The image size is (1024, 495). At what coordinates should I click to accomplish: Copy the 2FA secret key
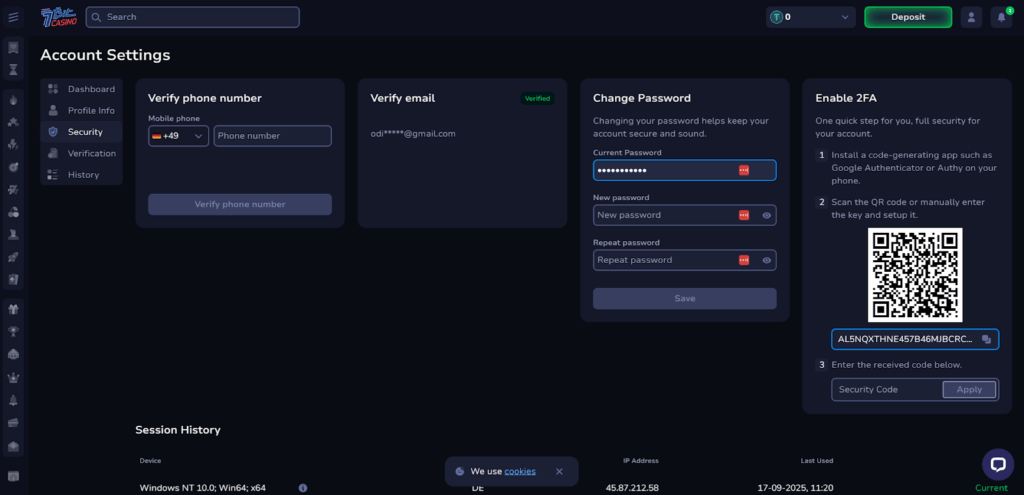point(986,339)
